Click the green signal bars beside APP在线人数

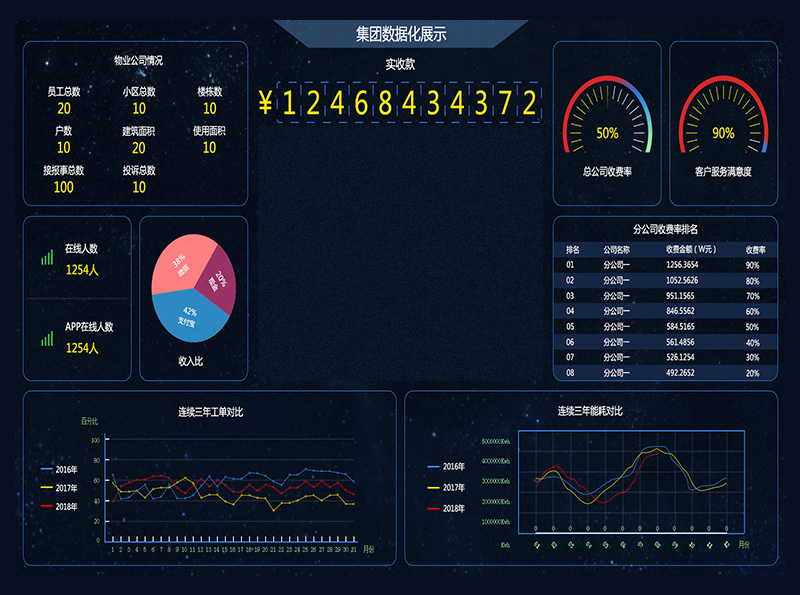(x=47, y=337)
